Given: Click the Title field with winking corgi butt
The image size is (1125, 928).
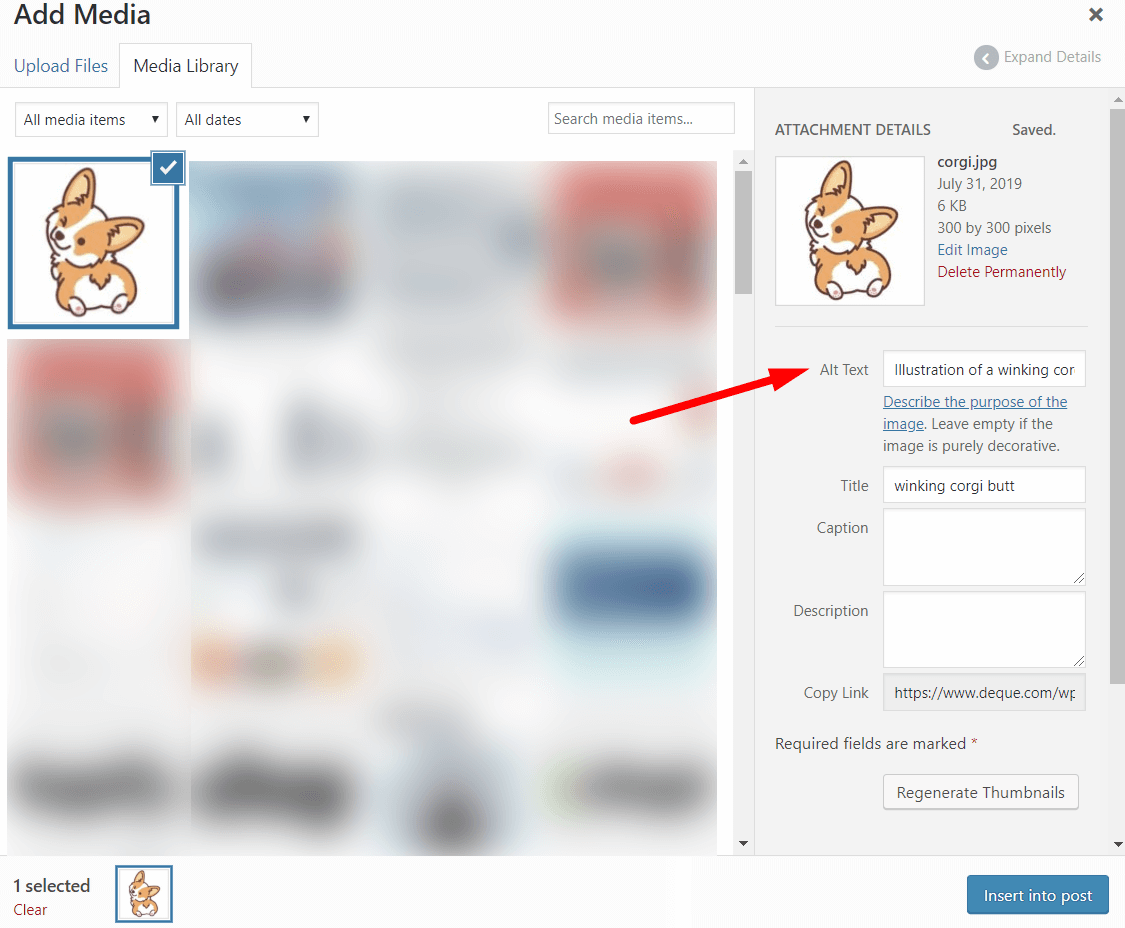Looking at the screenshot, I should pos(984,485).
